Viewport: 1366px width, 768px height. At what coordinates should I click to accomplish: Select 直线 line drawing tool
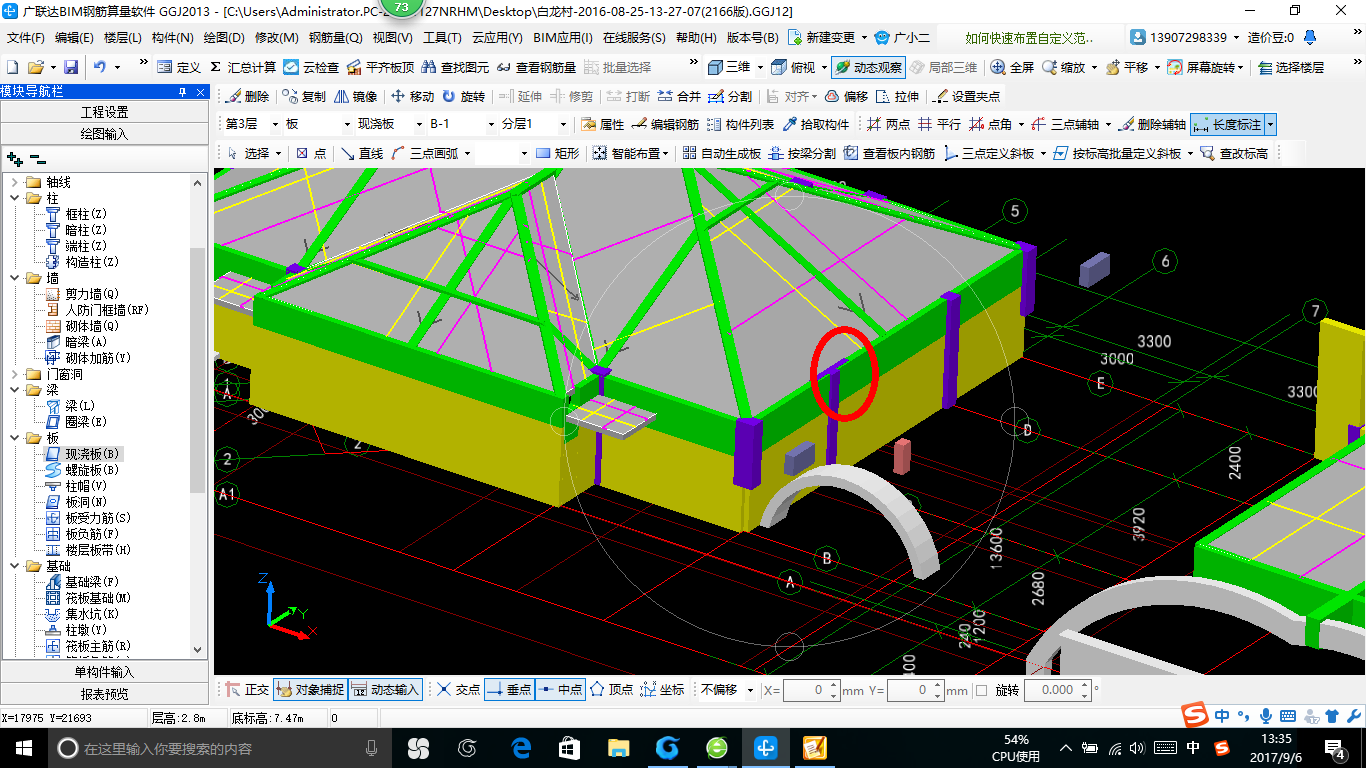[362, 153]
